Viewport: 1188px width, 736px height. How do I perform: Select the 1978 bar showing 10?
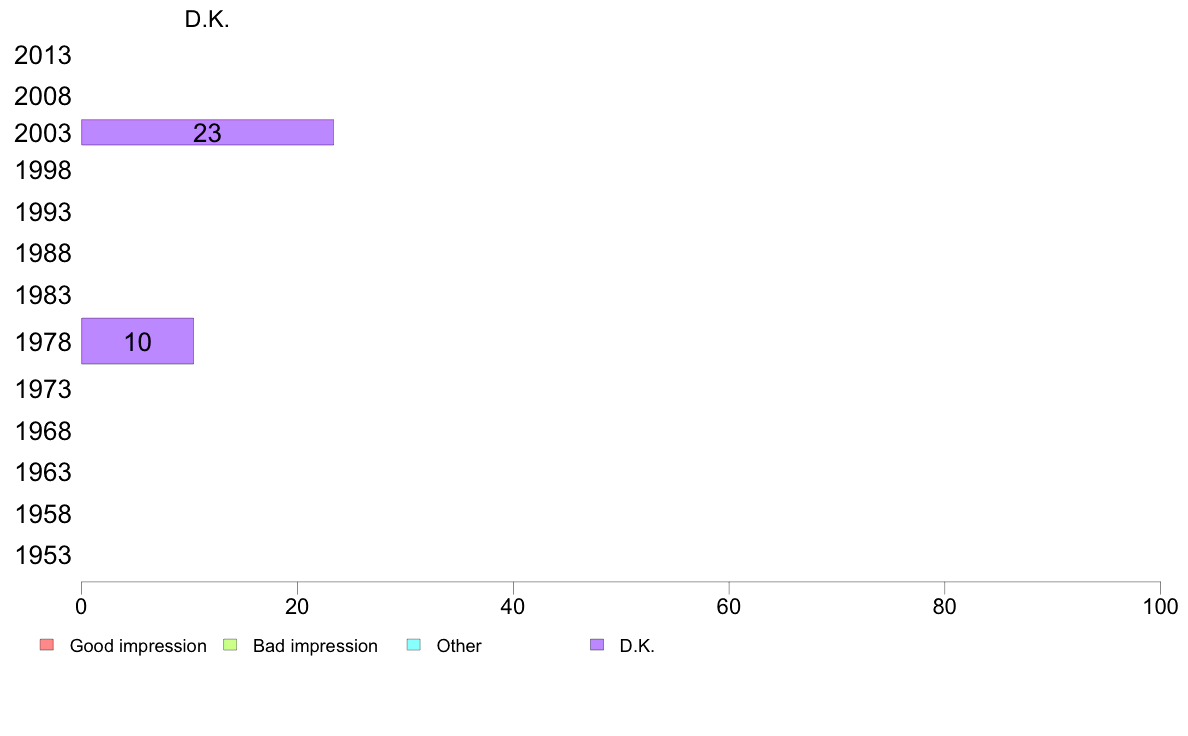point(137,341)
